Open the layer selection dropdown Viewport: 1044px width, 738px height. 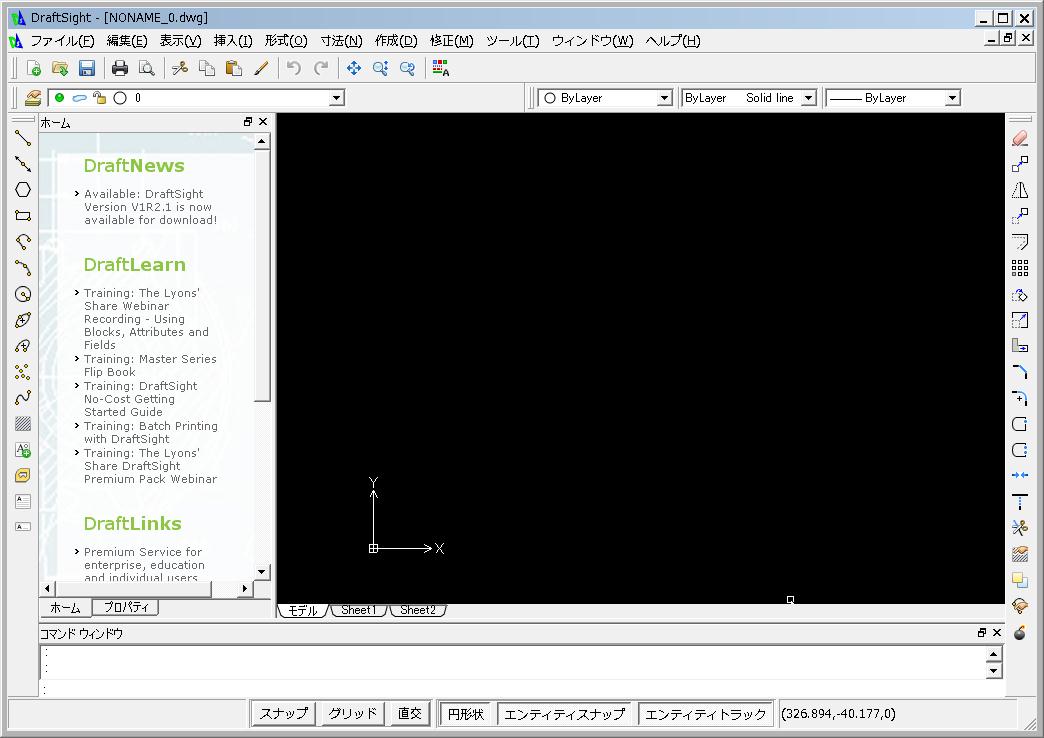336,98
